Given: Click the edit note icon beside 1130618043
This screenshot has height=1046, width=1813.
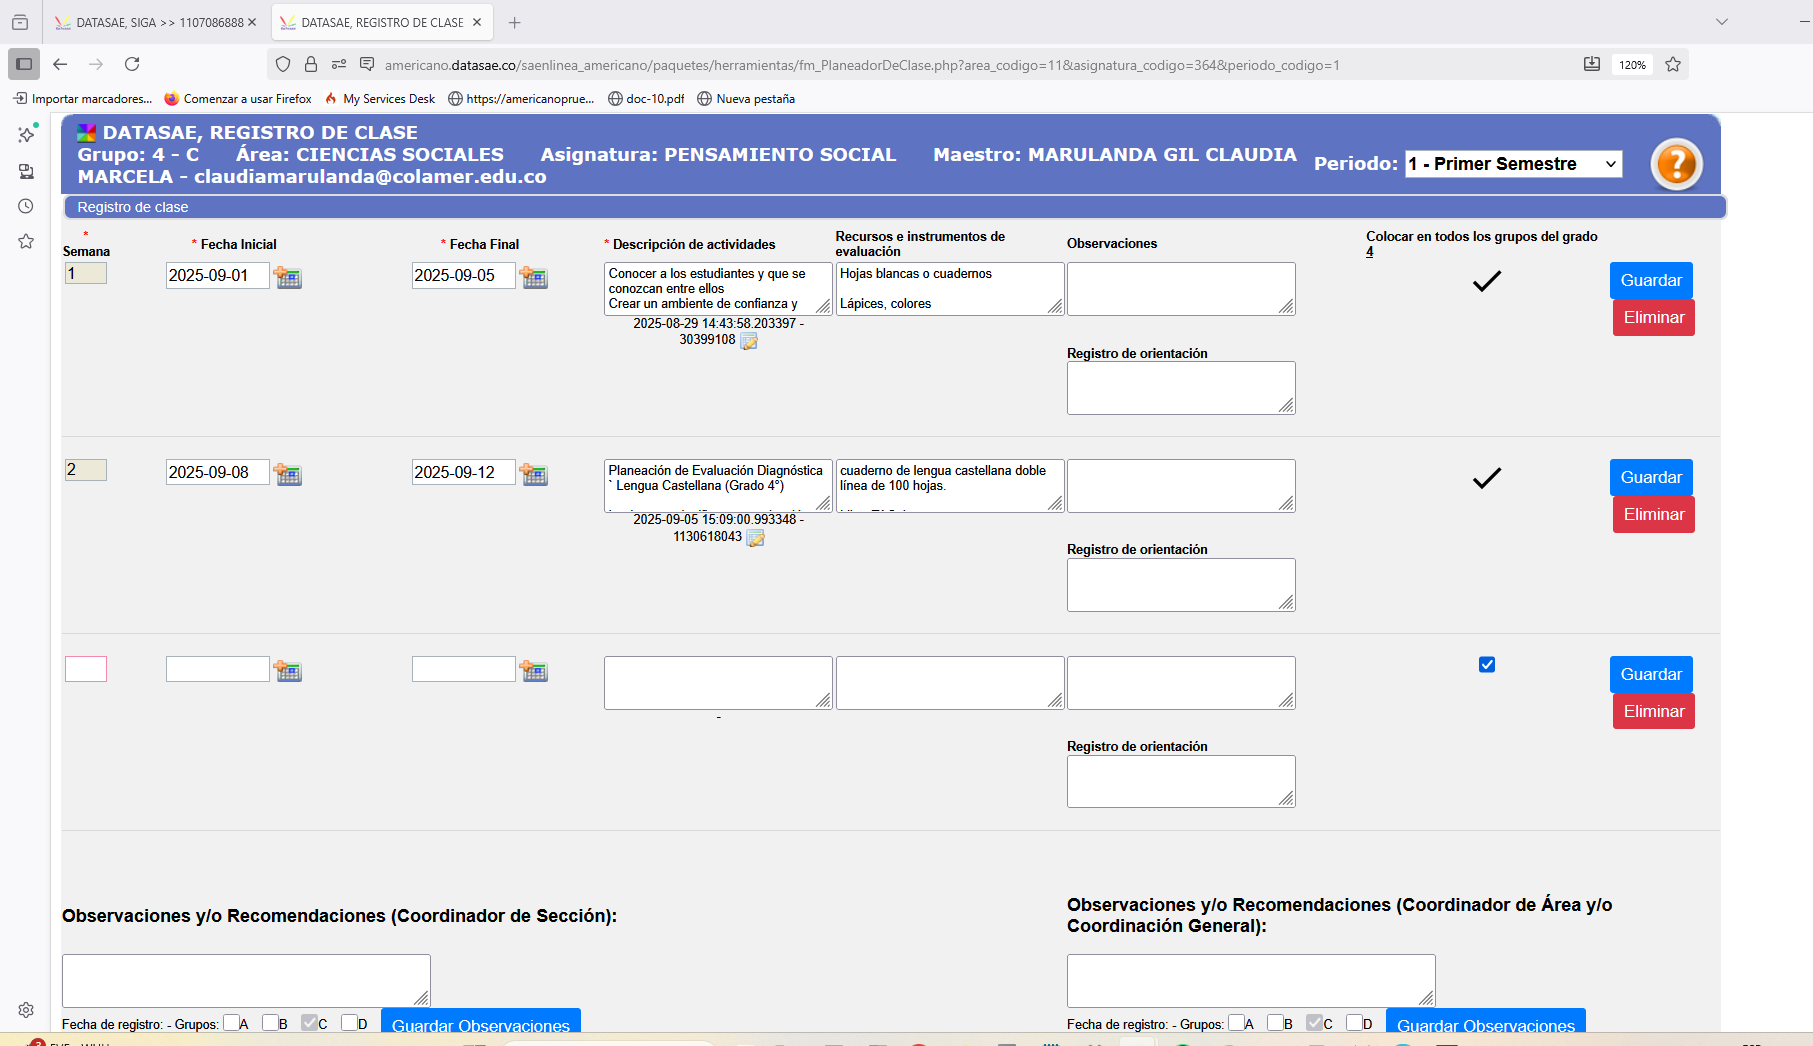Looking at the screenshot, I should pos(756,538).
